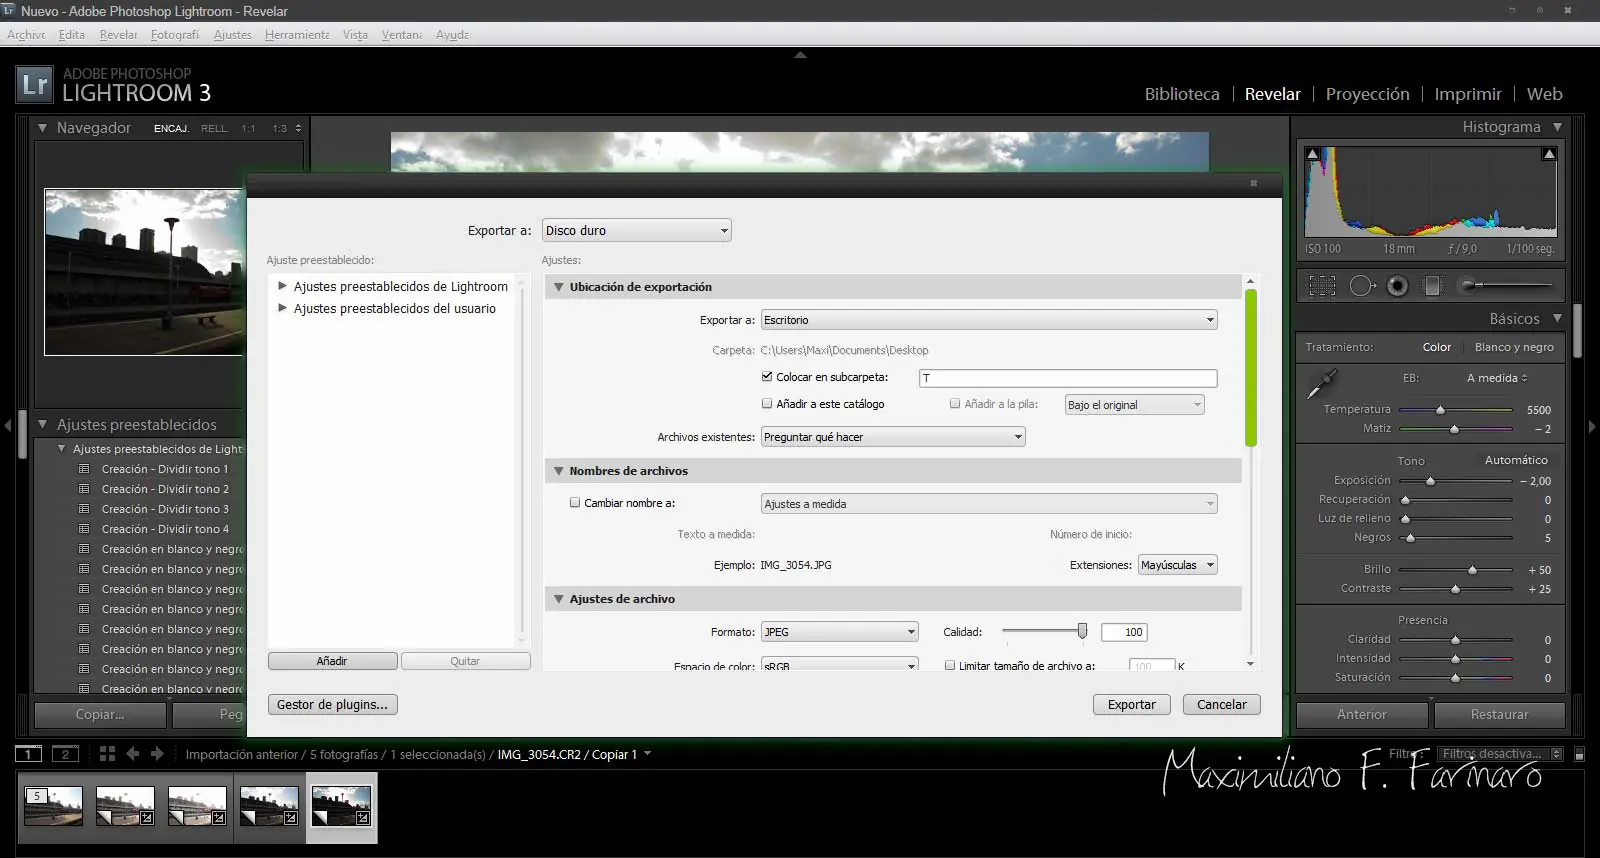The width and height of the screenshot is (1600, 858).
Task: Enable 'Limitar tamaño de archivo a' checkbox
Action: (x=950, y=665)
